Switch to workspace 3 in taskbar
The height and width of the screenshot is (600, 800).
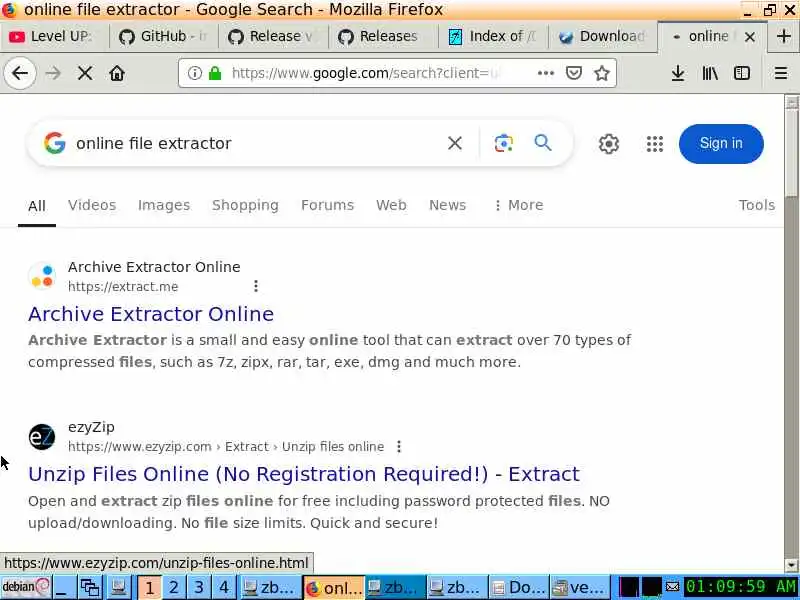coord(198,587)
